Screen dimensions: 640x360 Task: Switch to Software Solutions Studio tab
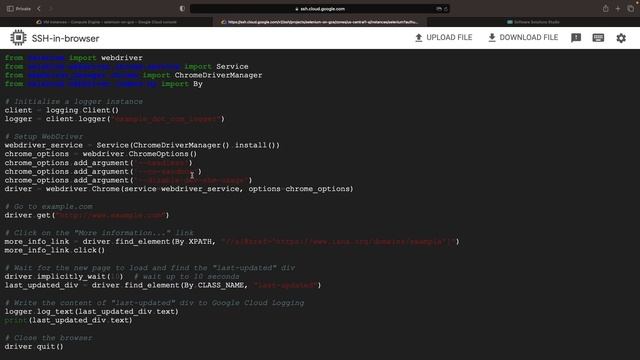(533, 22)
